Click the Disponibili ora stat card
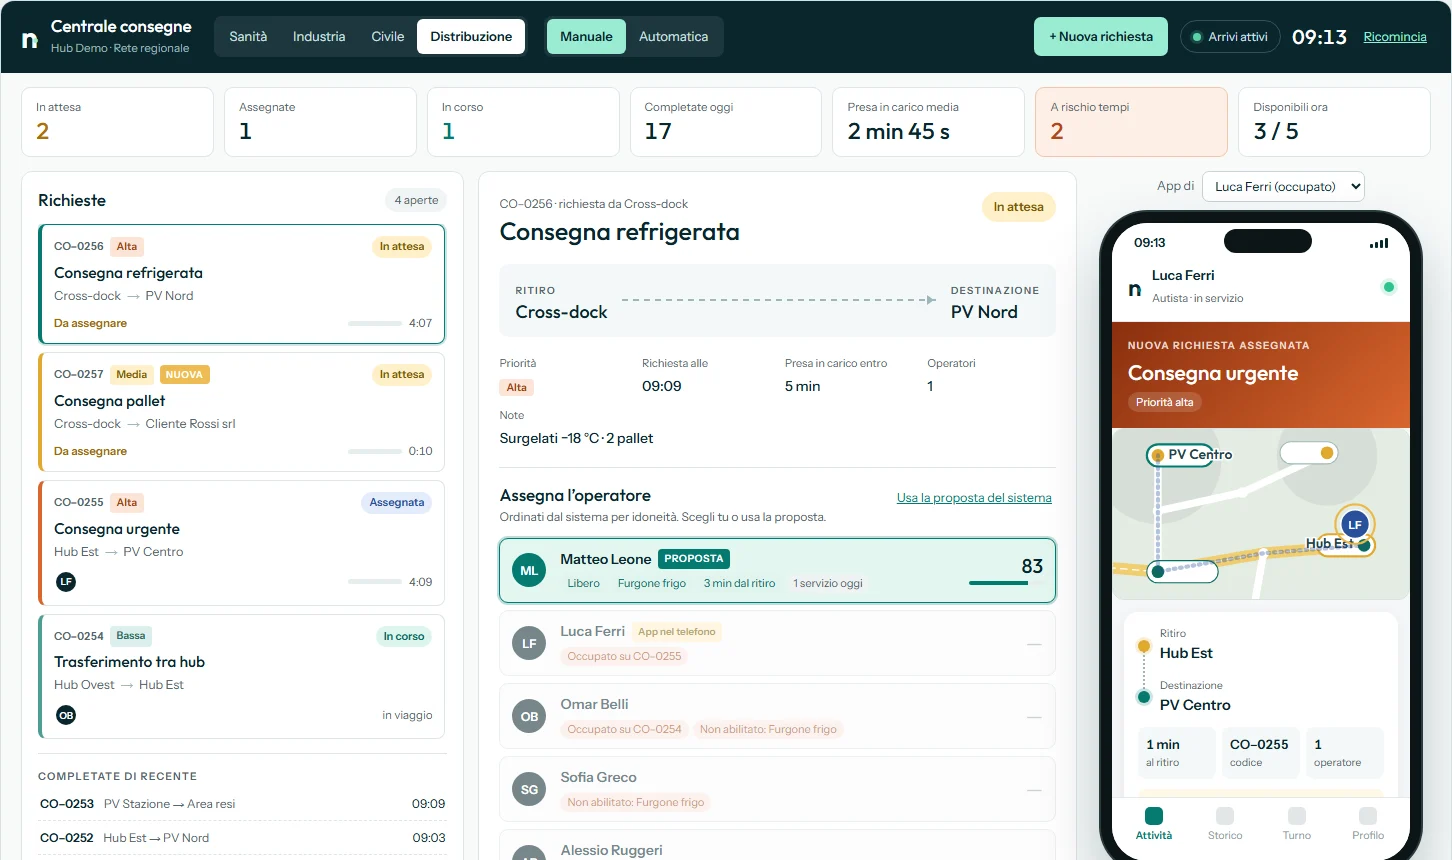 click(x=1334, y=122)
